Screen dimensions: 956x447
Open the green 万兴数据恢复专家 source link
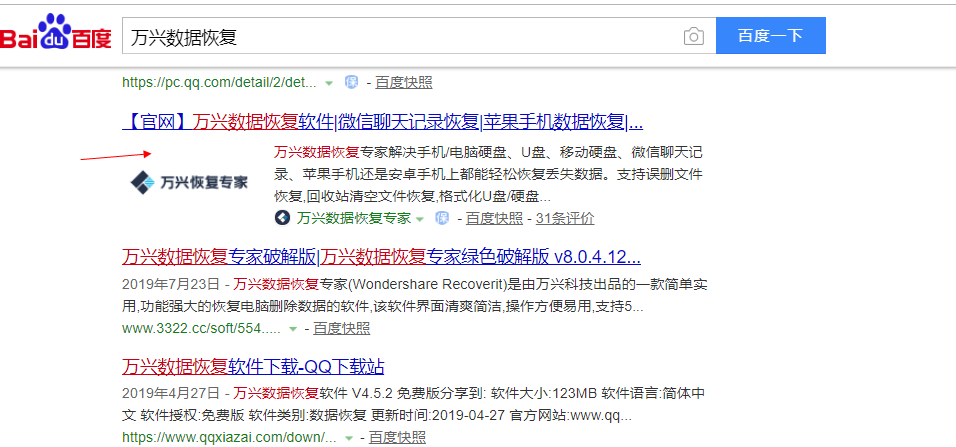pyautogui.click(x=354, y=218)
